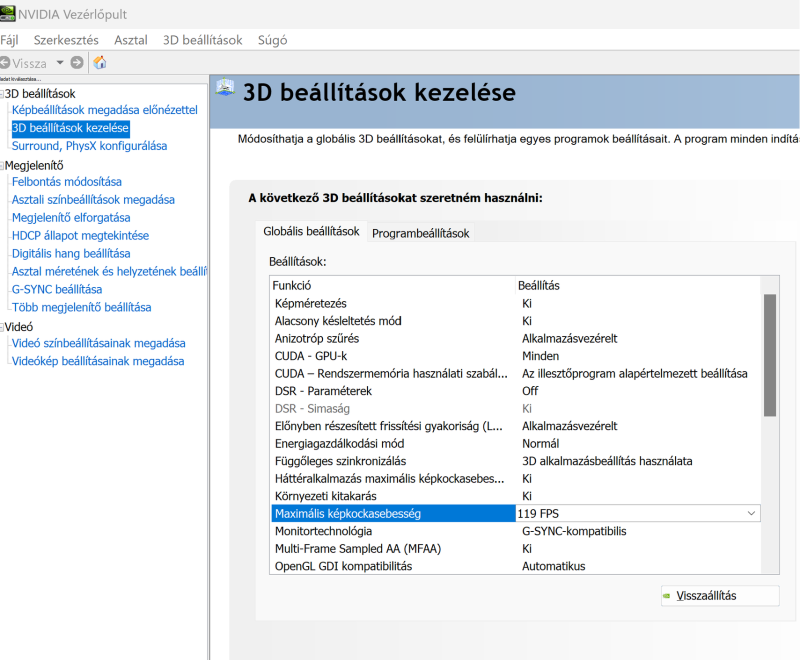Click the Beállítás column header
800x660 pixels.
(638, 285)
